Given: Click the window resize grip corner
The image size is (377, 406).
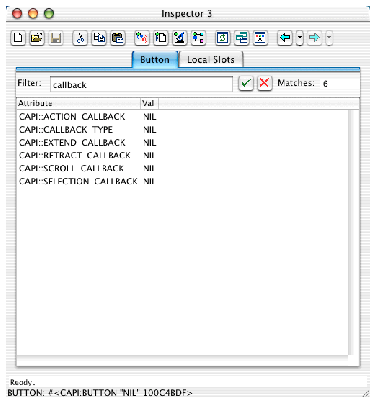Looking at the screenshot, I should point(366,393).
